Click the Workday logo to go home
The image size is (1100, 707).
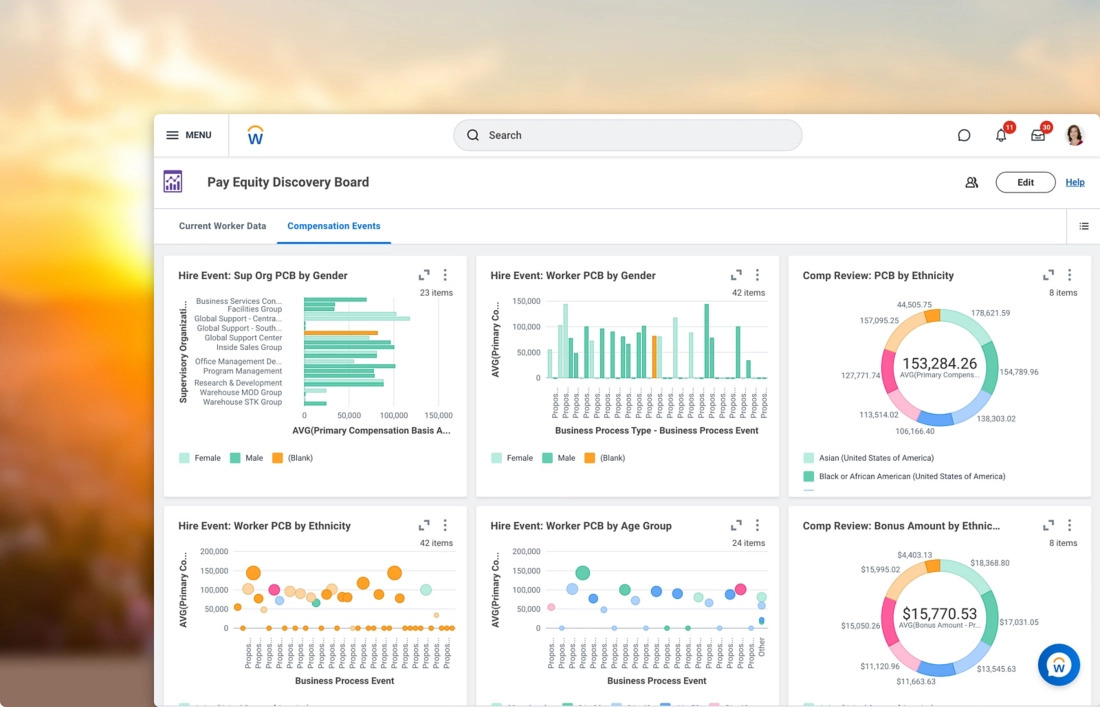(255, 135)
